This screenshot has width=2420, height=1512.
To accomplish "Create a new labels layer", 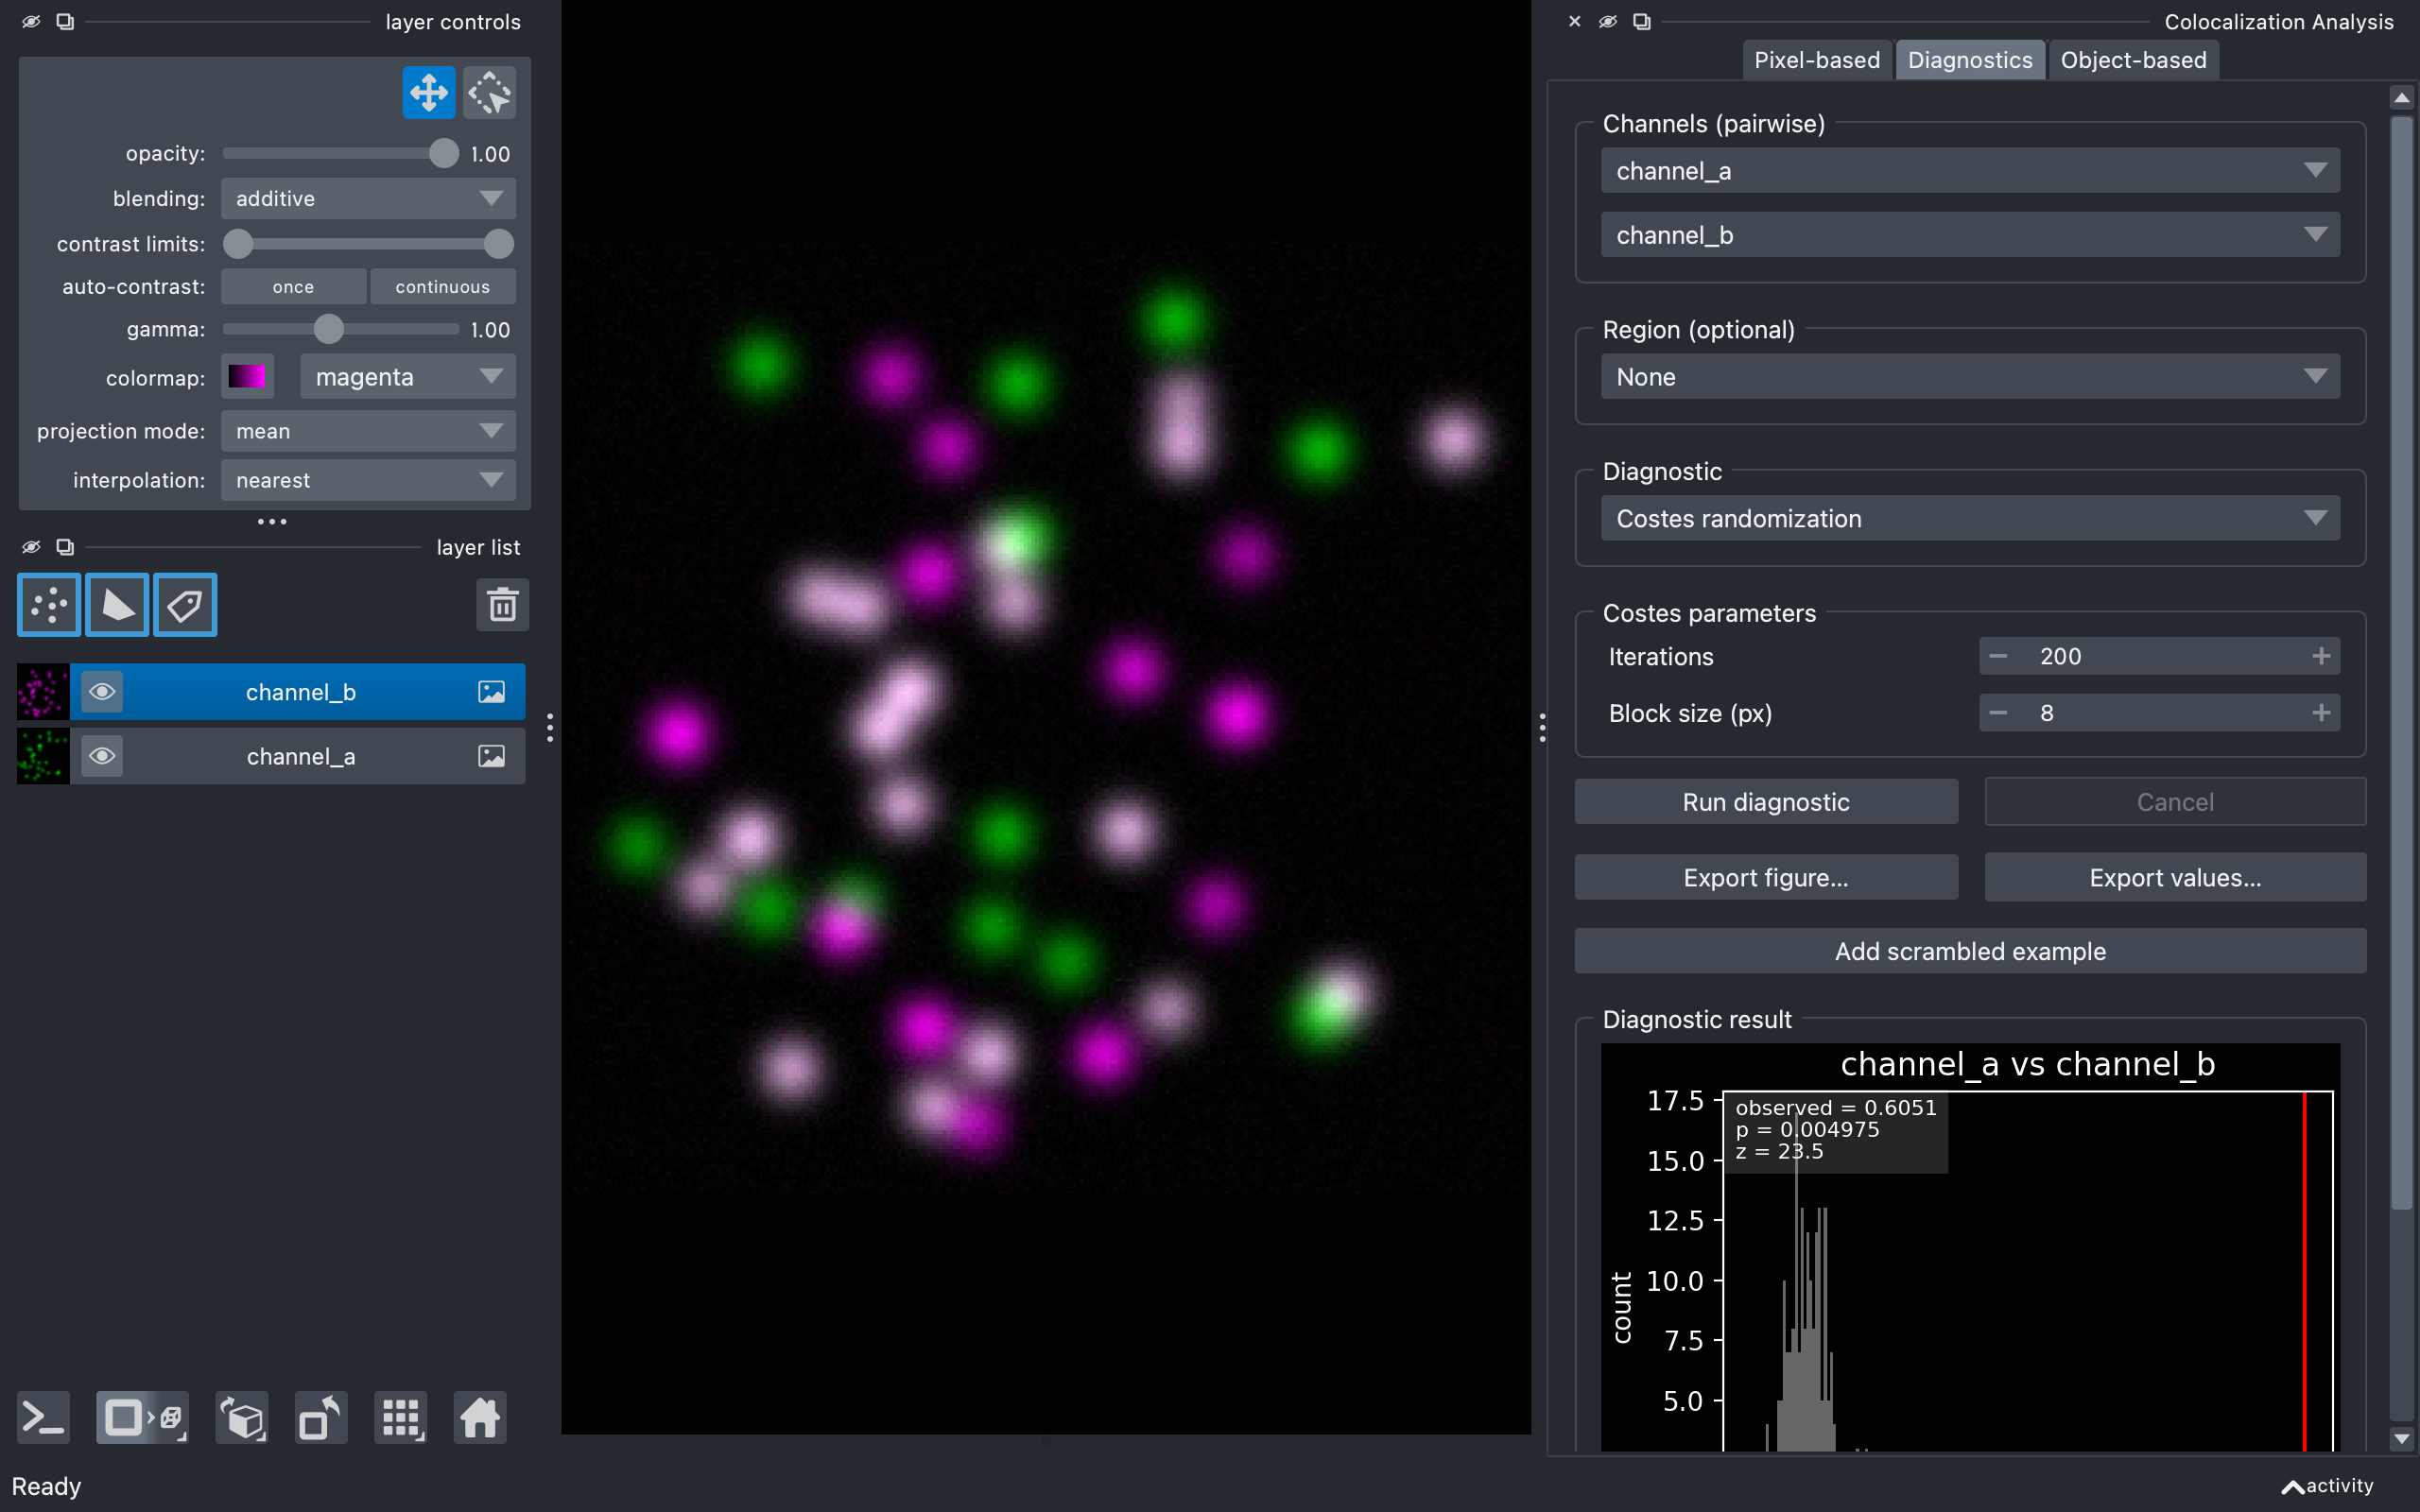I will click(x=185, y=605).
